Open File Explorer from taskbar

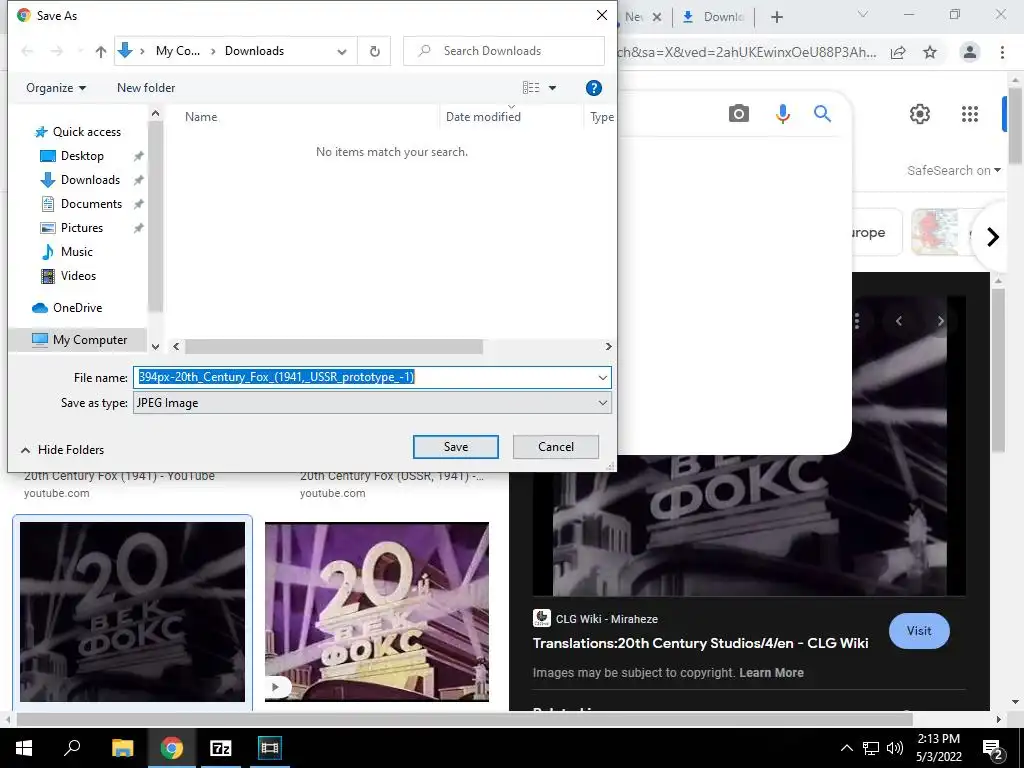coord(122,748)
